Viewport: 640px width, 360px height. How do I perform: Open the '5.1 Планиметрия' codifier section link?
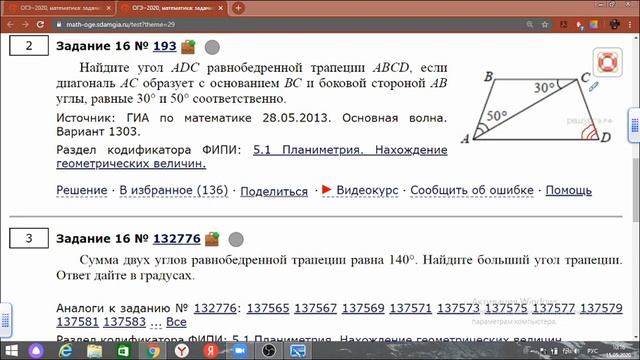point(252,156)
